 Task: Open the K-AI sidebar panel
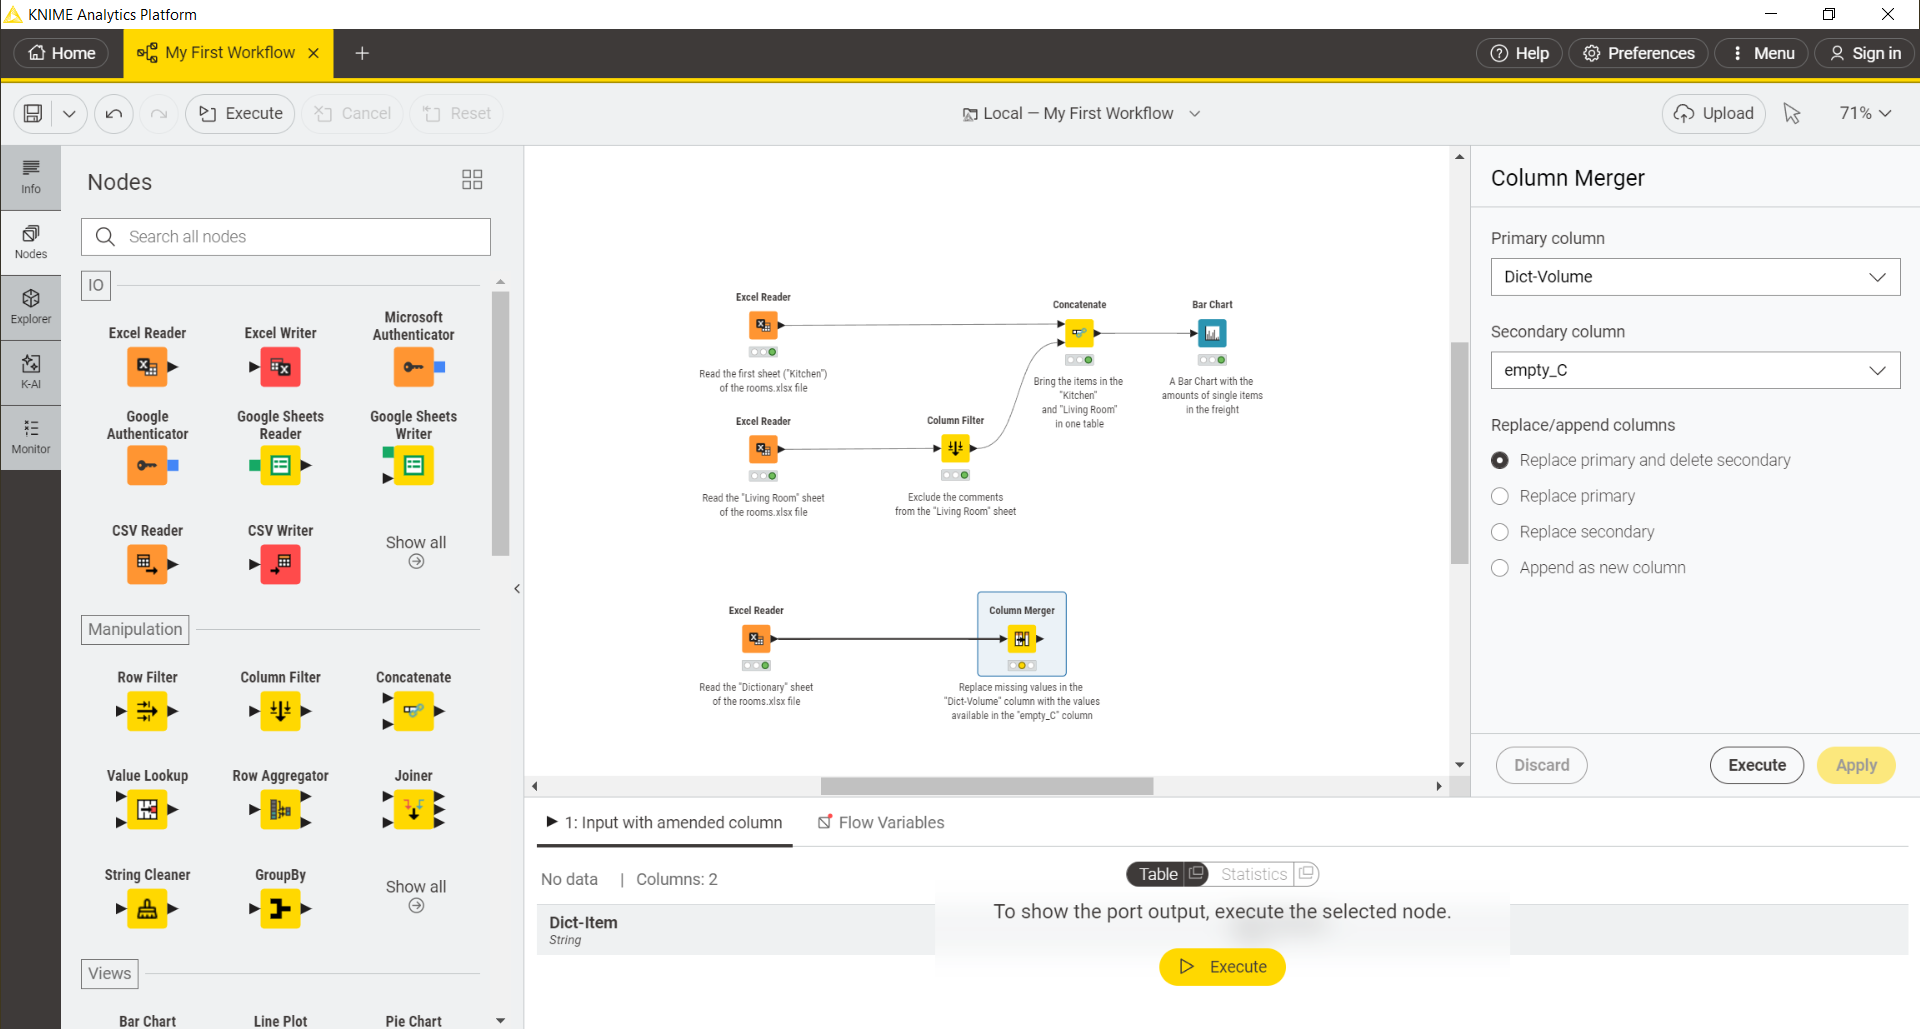pyautogui.click(x=31, y=372)
